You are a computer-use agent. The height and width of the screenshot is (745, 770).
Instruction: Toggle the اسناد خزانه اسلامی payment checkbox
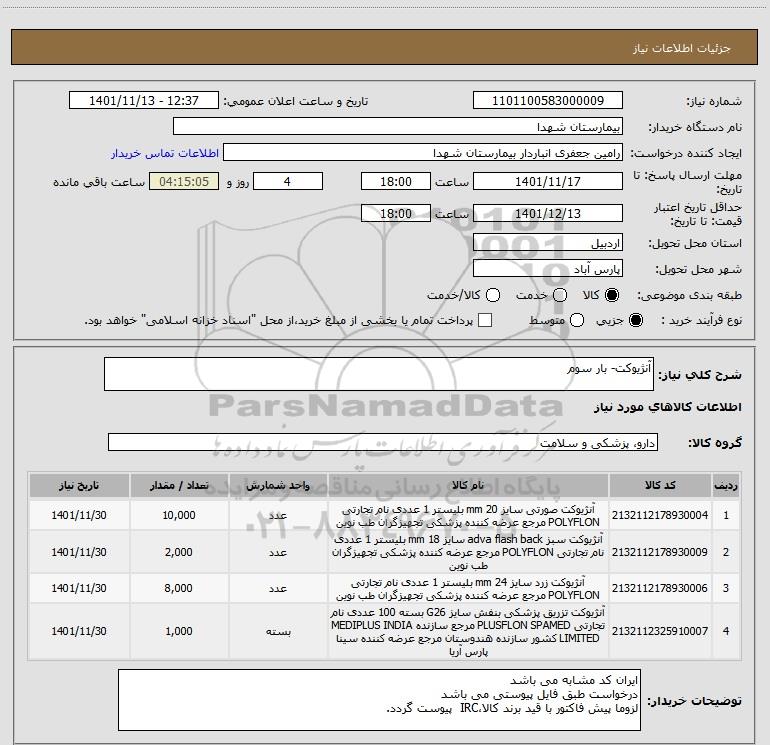(485, 320)
